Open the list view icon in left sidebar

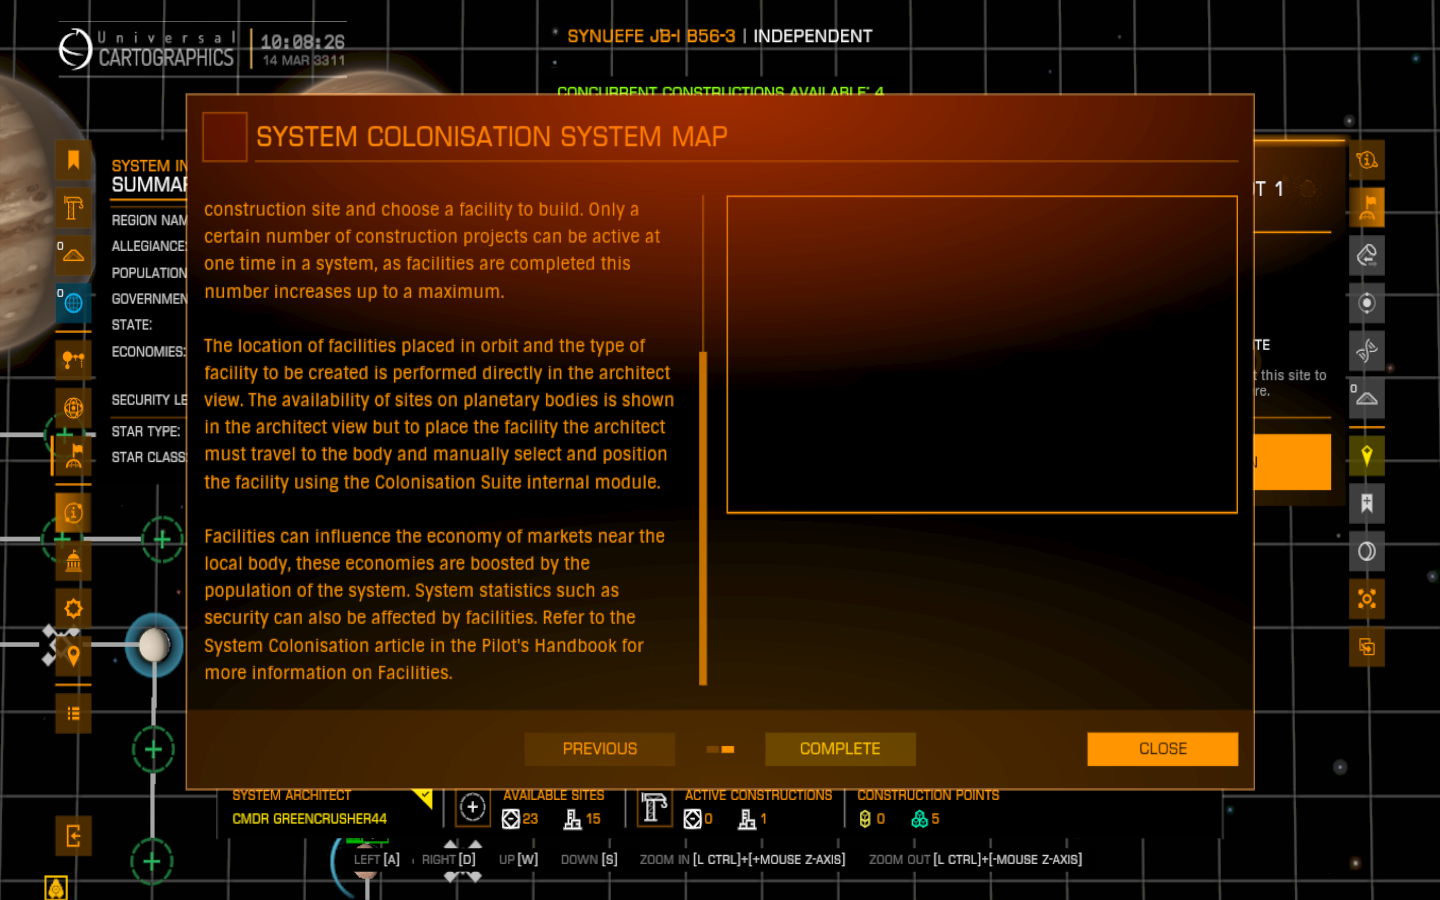click(73, 713)
